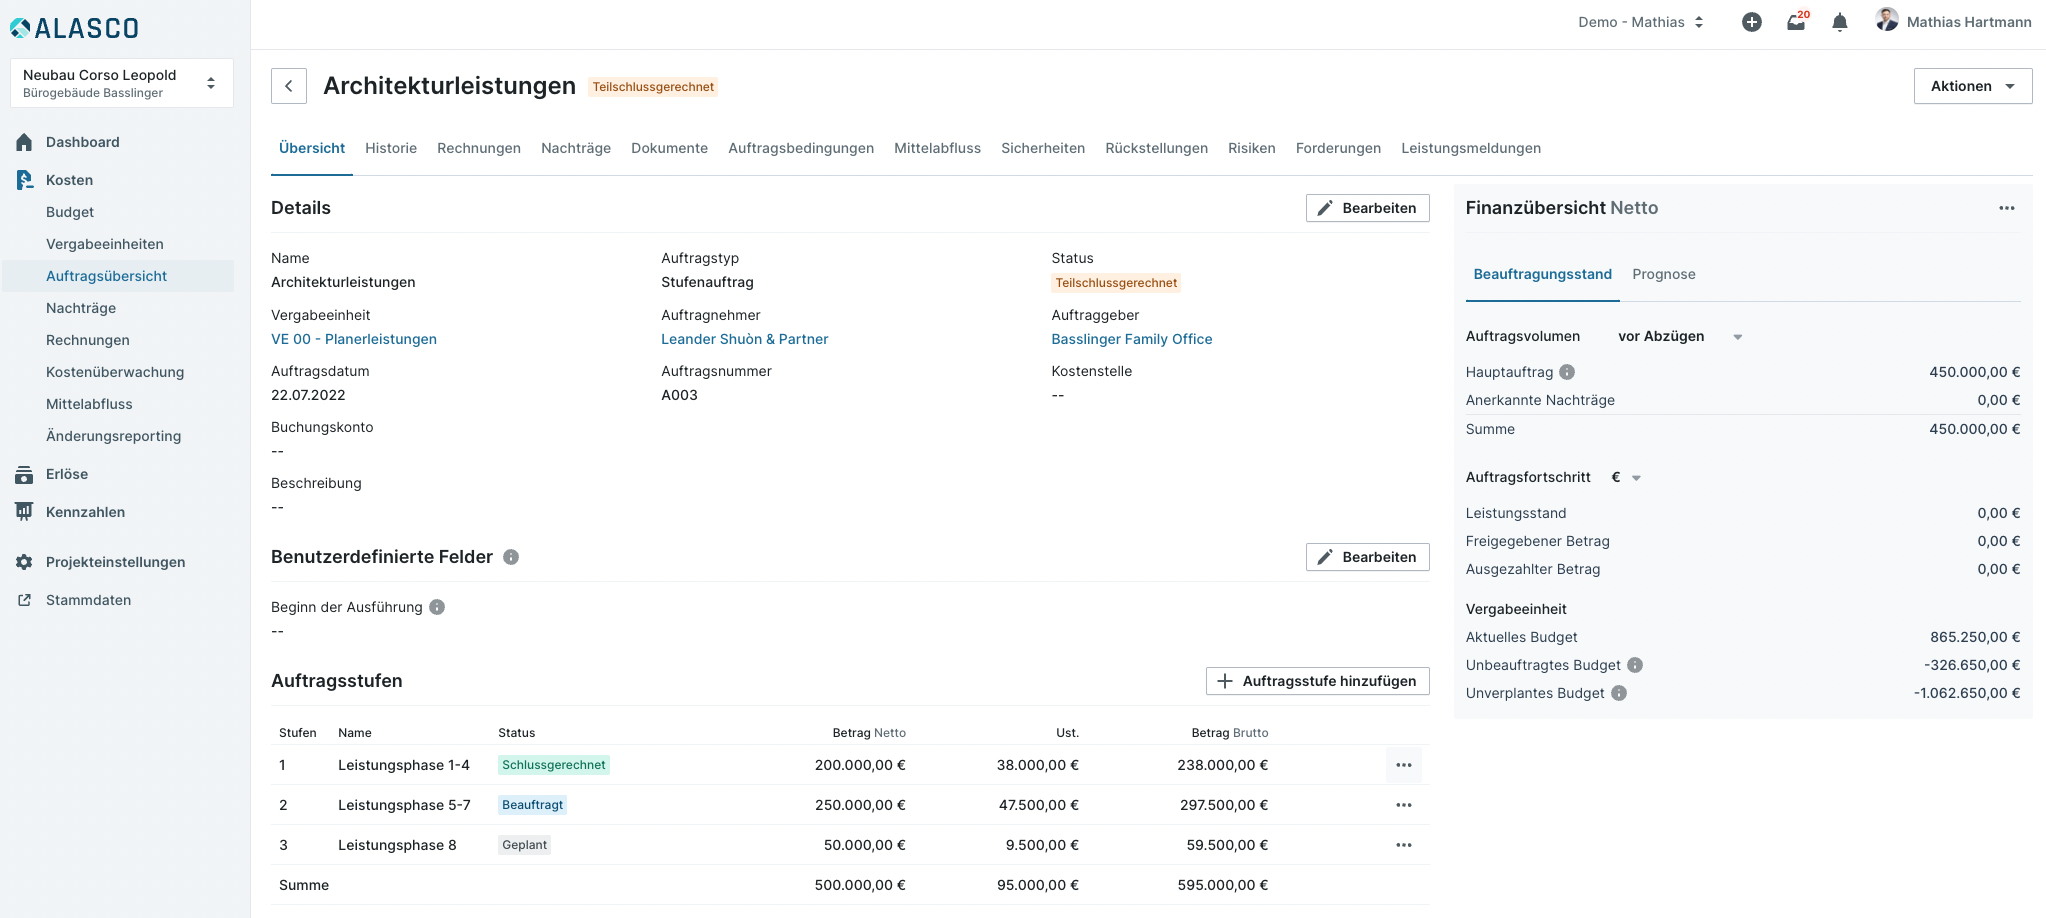Open the Nachträge tab
The image size is (2046, 918).
pos(576,148)
